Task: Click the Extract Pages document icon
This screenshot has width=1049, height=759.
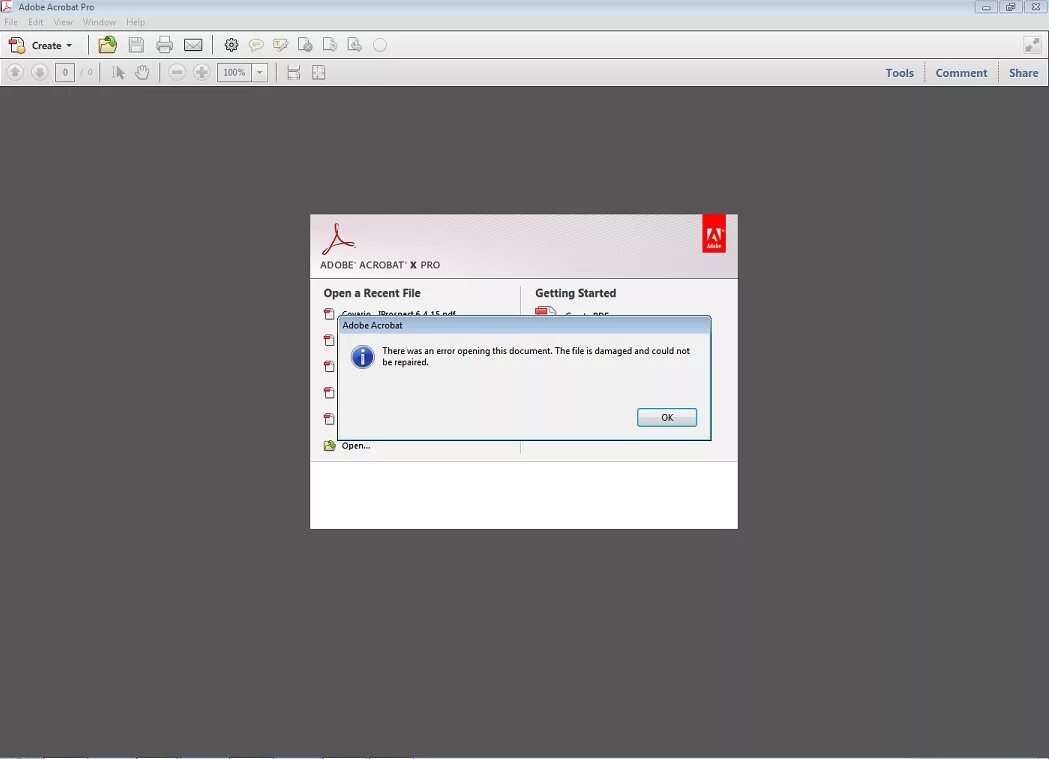Action: [x=355, y=45]
